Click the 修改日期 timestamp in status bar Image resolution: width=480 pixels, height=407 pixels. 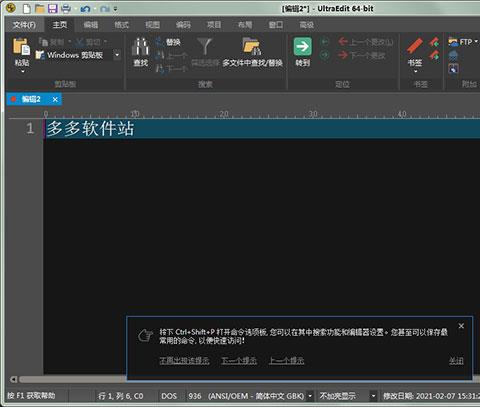(431, 396)
